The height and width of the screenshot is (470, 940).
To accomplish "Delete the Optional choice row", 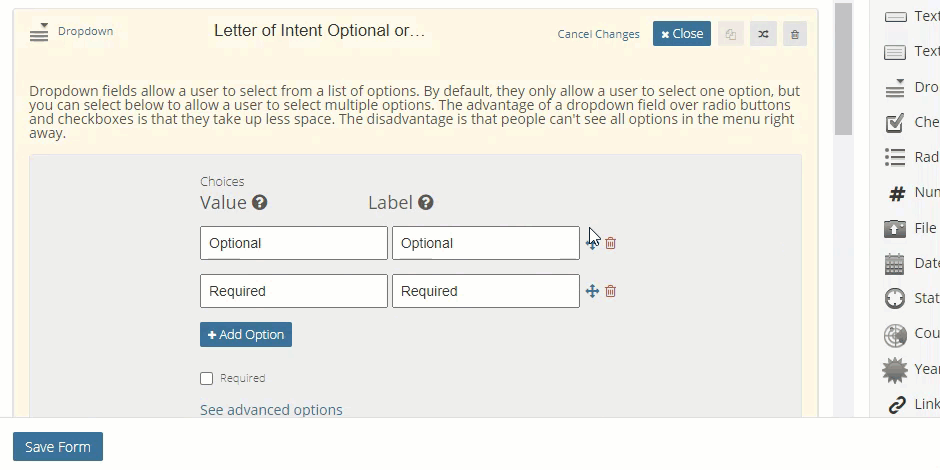I will point(611,243).
